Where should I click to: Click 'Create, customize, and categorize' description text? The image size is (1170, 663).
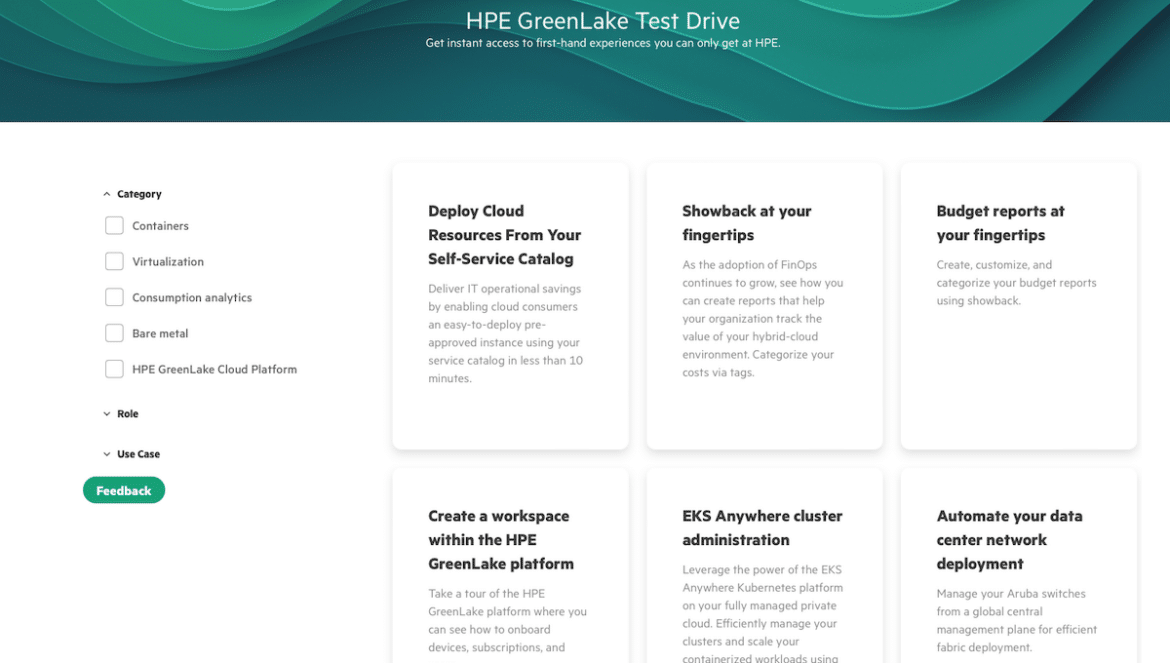click(1016, 283)
